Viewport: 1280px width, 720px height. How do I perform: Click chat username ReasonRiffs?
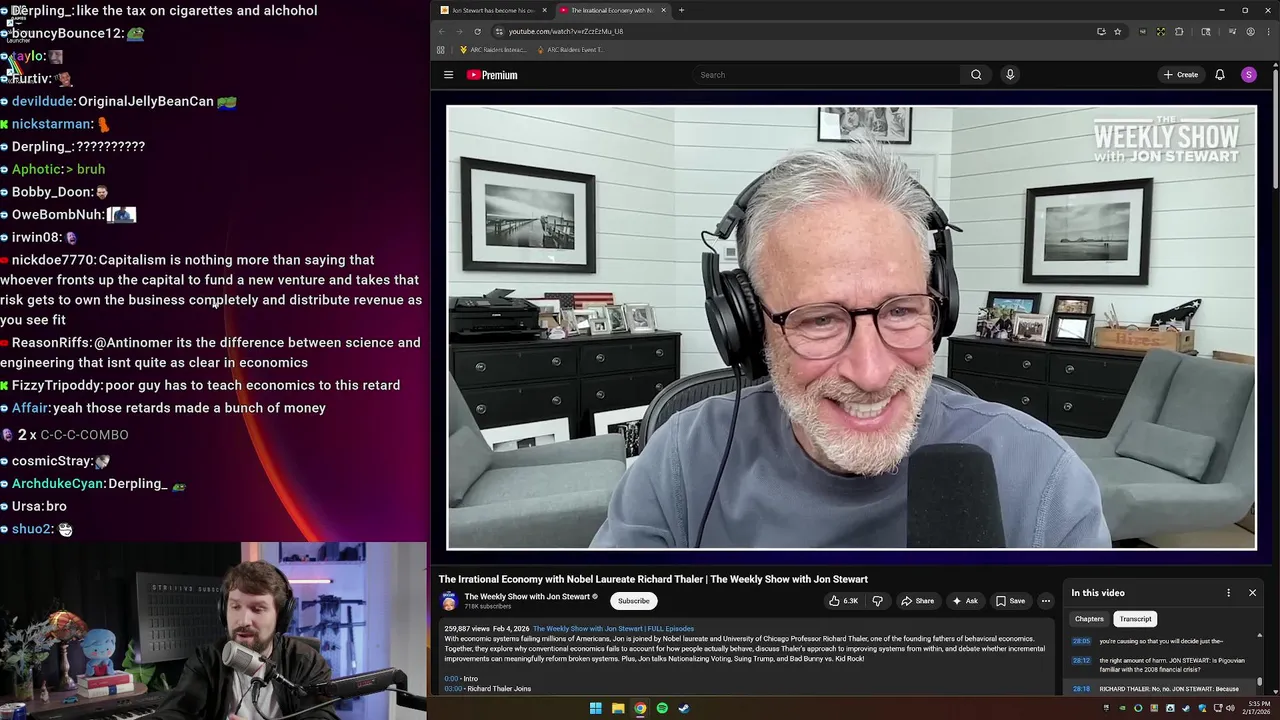[x=50, y=342]
